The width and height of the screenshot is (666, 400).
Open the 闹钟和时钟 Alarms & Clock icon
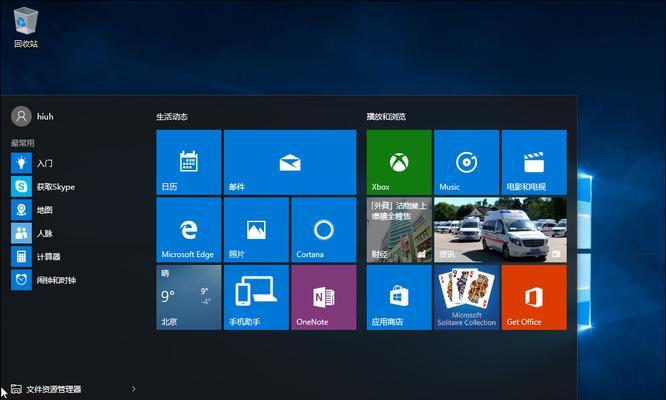(21, 280)
